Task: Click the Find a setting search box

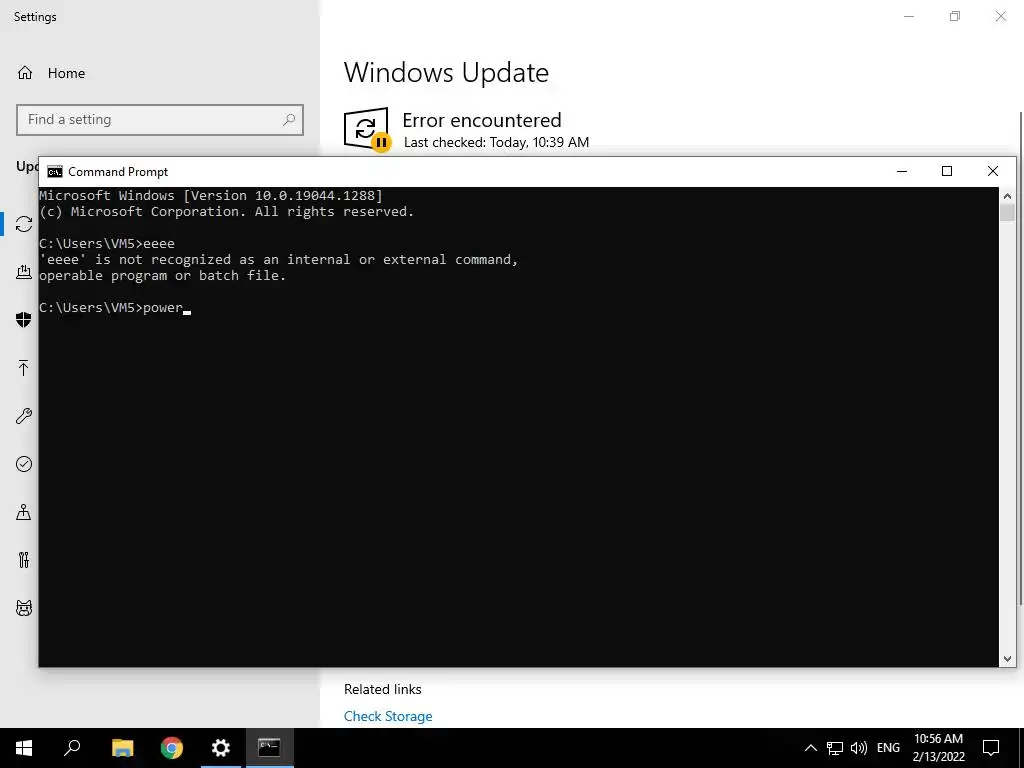Action: point(160,120)
